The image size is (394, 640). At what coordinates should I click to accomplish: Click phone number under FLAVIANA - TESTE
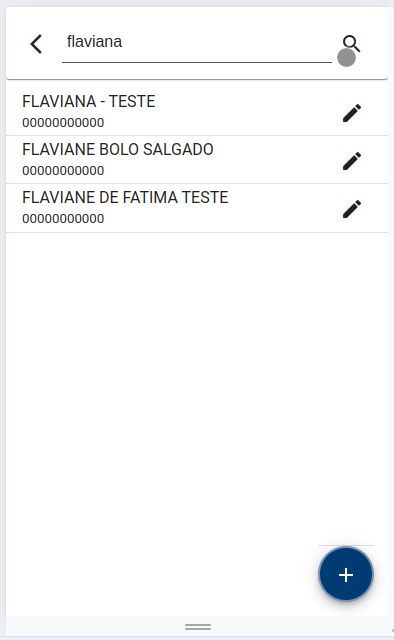63,122
